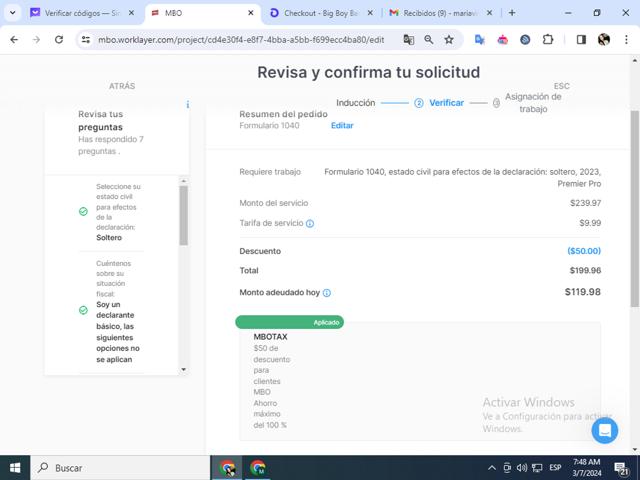Click the ($50.00) discount amount
Viewport: 640px width, 480px height.
(x=584, y=251)
